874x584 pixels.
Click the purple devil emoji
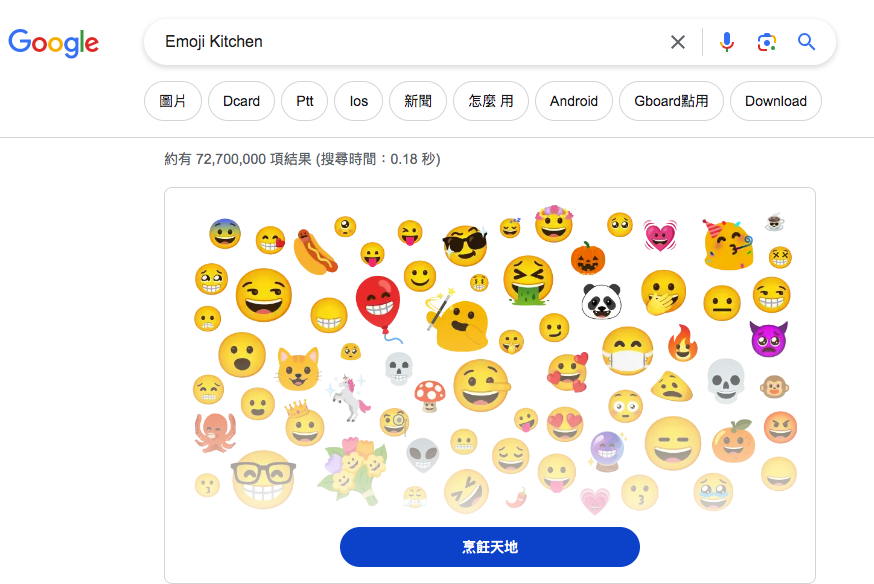[x=769, y=338]
